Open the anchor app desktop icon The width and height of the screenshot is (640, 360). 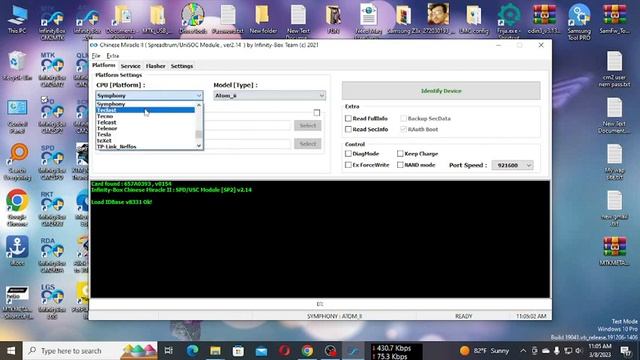pos(17,251)
